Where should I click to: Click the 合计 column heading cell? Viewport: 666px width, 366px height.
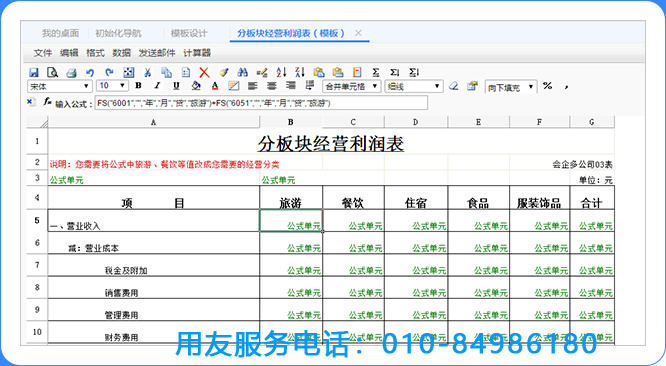[x=592, y=198]
